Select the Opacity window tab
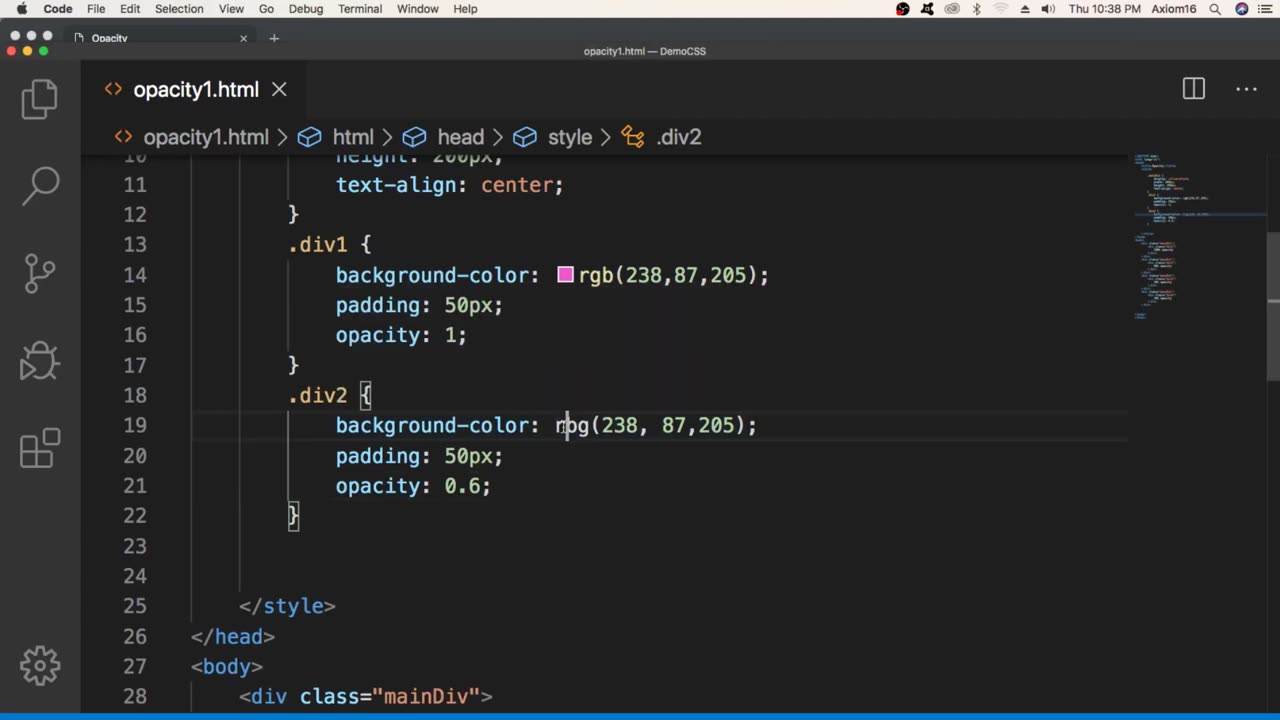 click(160, 38)
